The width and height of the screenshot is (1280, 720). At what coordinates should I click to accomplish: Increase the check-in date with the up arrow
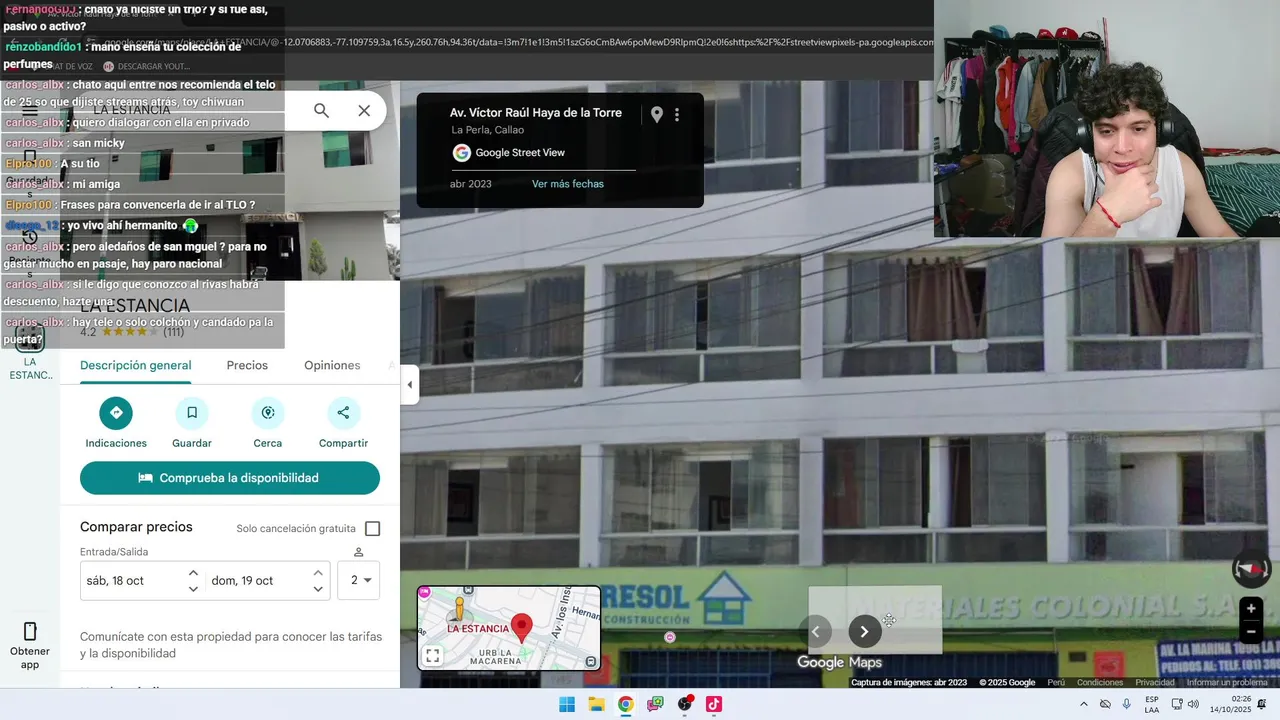coord(193,573)
